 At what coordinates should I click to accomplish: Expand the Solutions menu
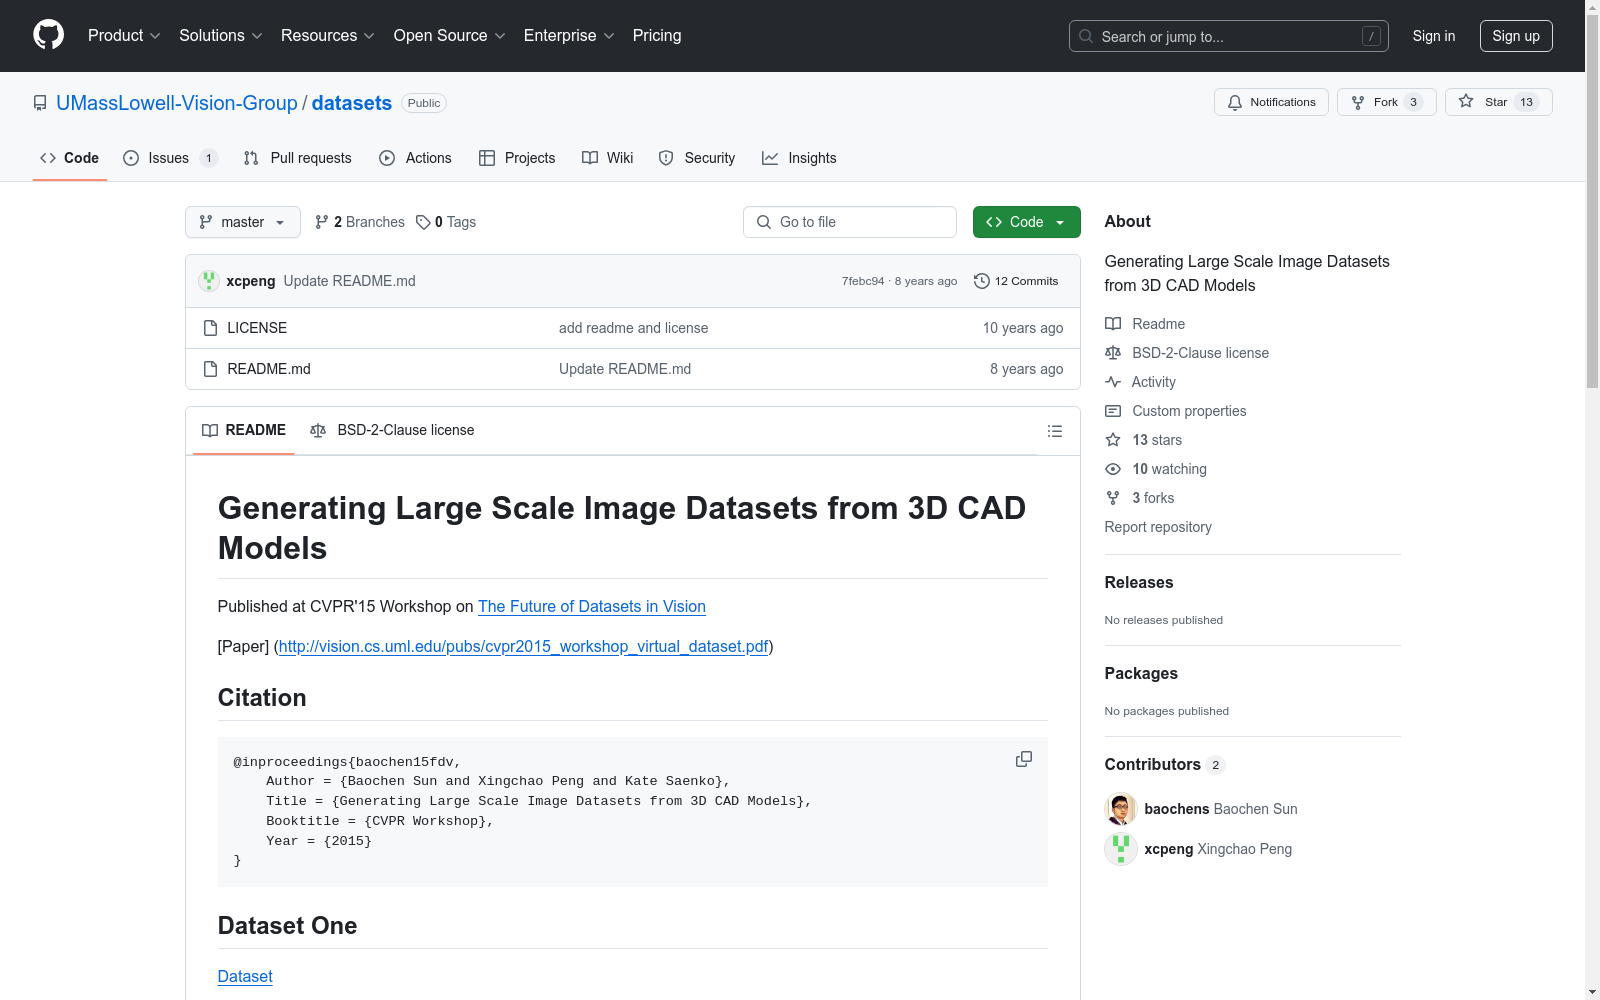(x=220, y=35)
